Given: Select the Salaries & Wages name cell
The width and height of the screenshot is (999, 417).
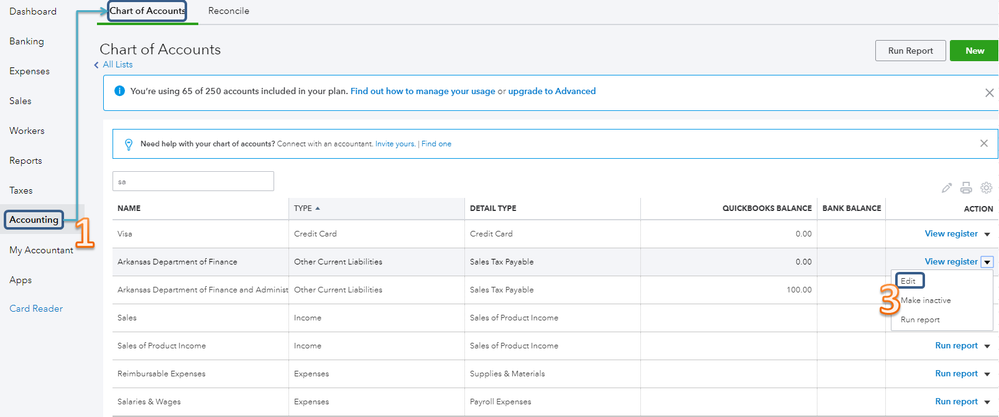Looking at the screenshot, I should pos(148,402).
